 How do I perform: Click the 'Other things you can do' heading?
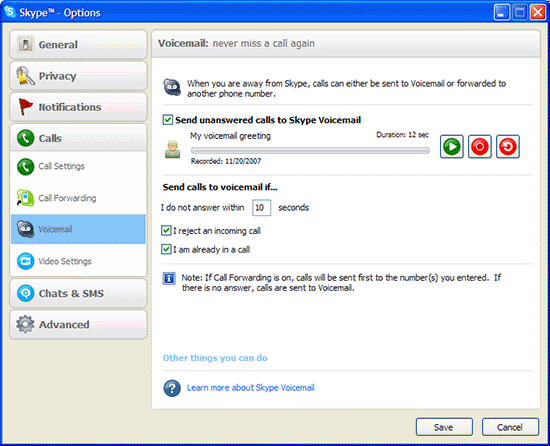215,358
